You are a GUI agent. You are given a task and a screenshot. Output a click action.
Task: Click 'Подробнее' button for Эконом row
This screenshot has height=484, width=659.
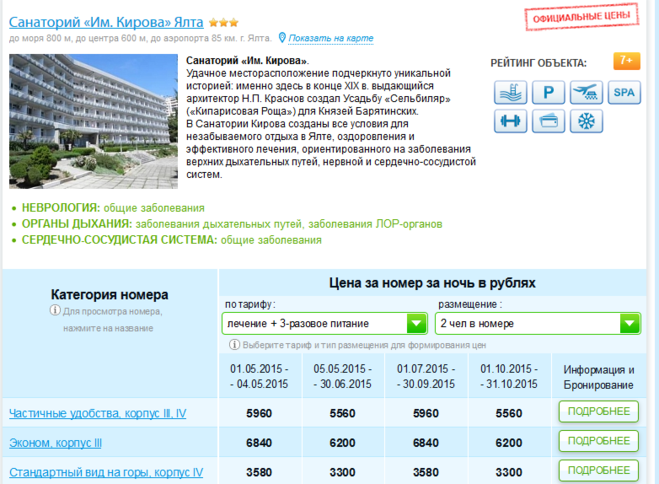pyautogui.click(x=598, y=441)
